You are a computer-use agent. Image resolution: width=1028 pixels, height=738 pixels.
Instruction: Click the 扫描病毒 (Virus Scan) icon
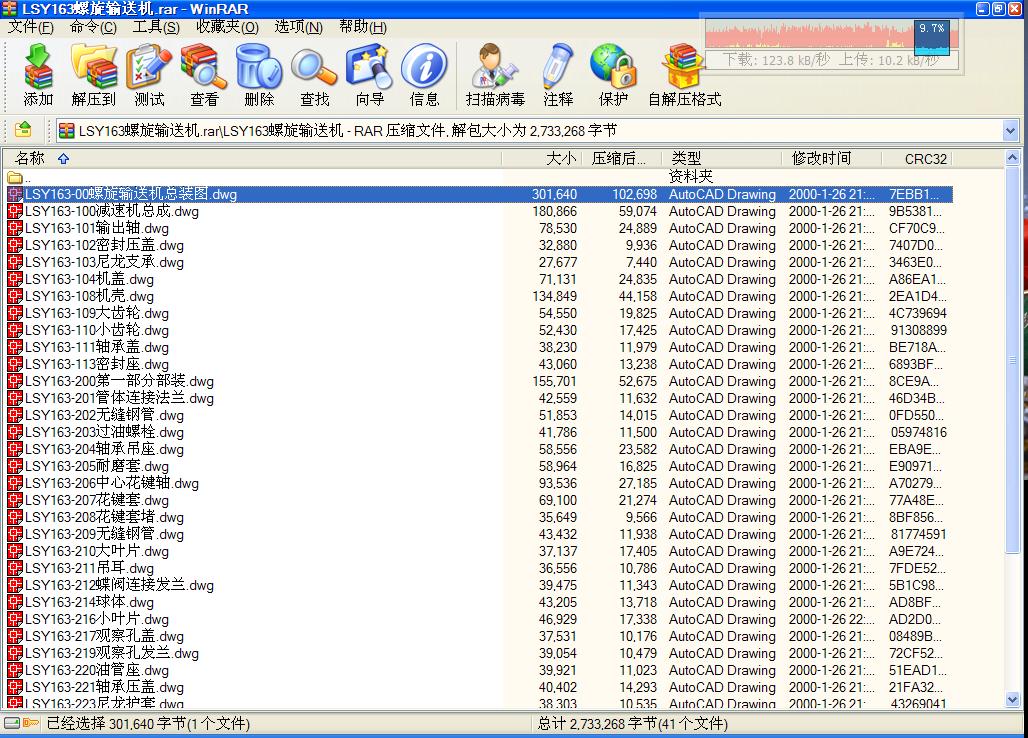tap(495, 67)
